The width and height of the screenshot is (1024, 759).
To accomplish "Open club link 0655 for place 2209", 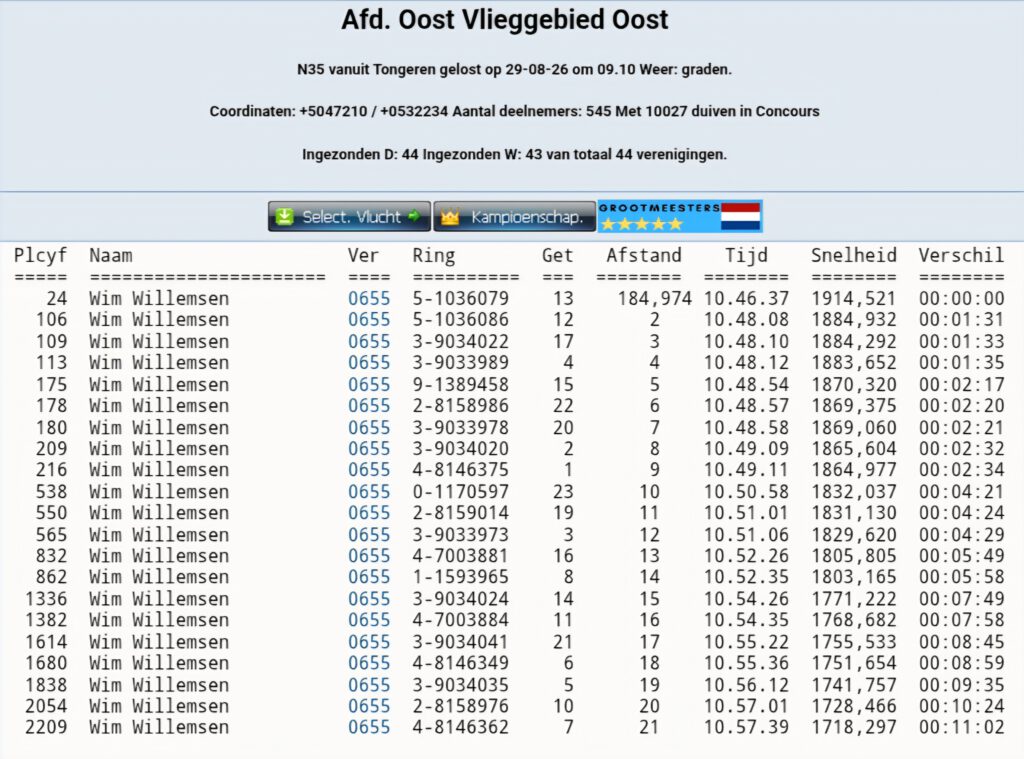I will pyautogui.click(x=369, y=727).
